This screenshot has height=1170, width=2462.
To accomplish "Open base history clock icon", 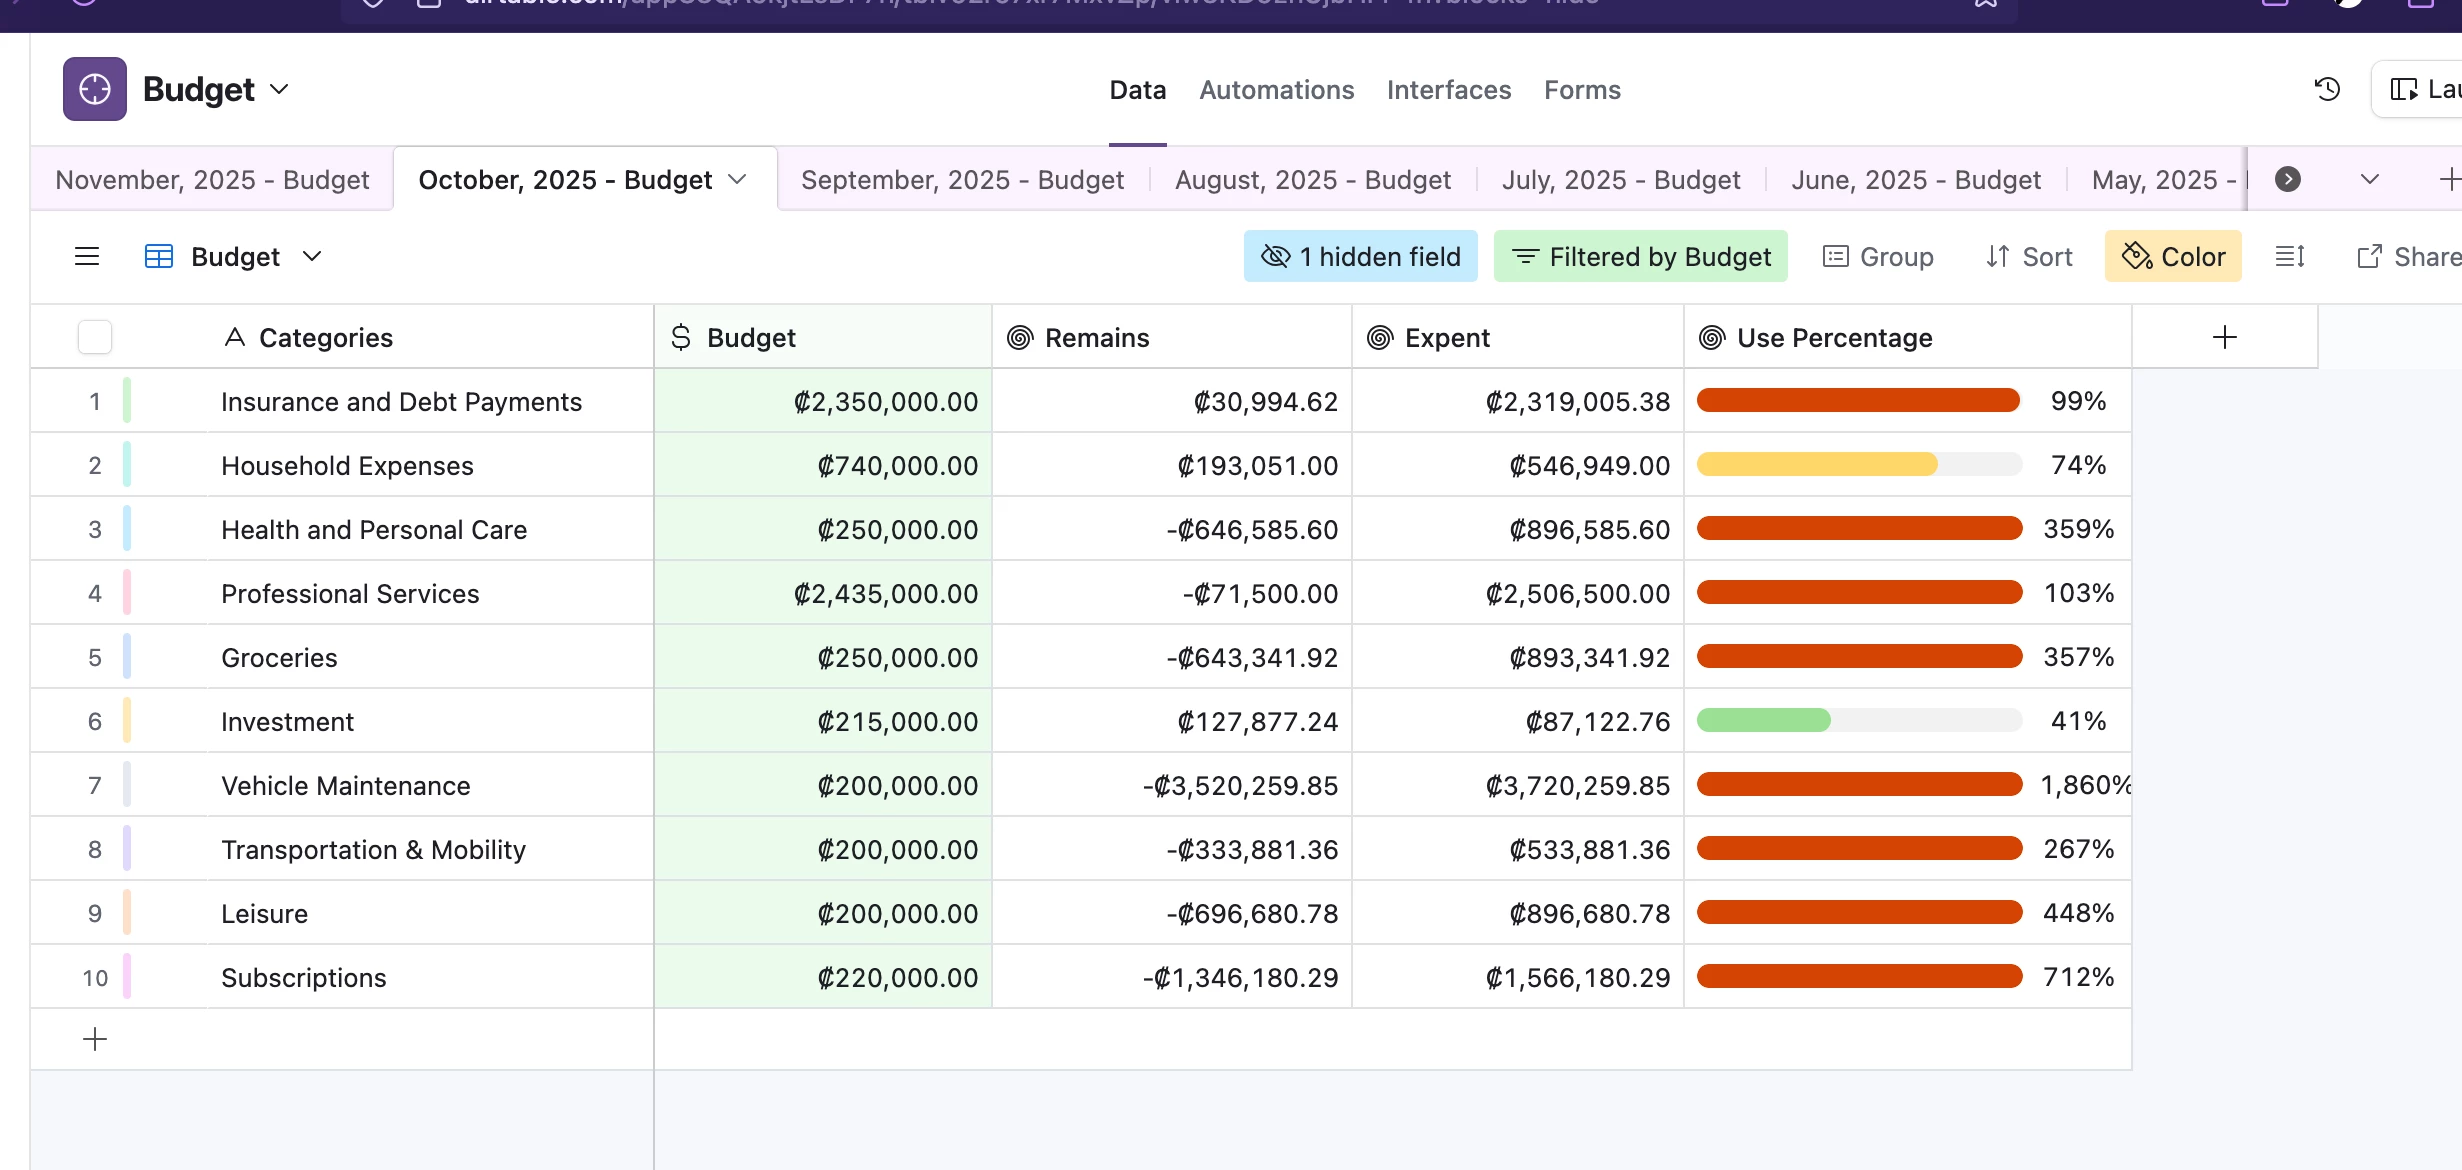I will click(2327, 89).
